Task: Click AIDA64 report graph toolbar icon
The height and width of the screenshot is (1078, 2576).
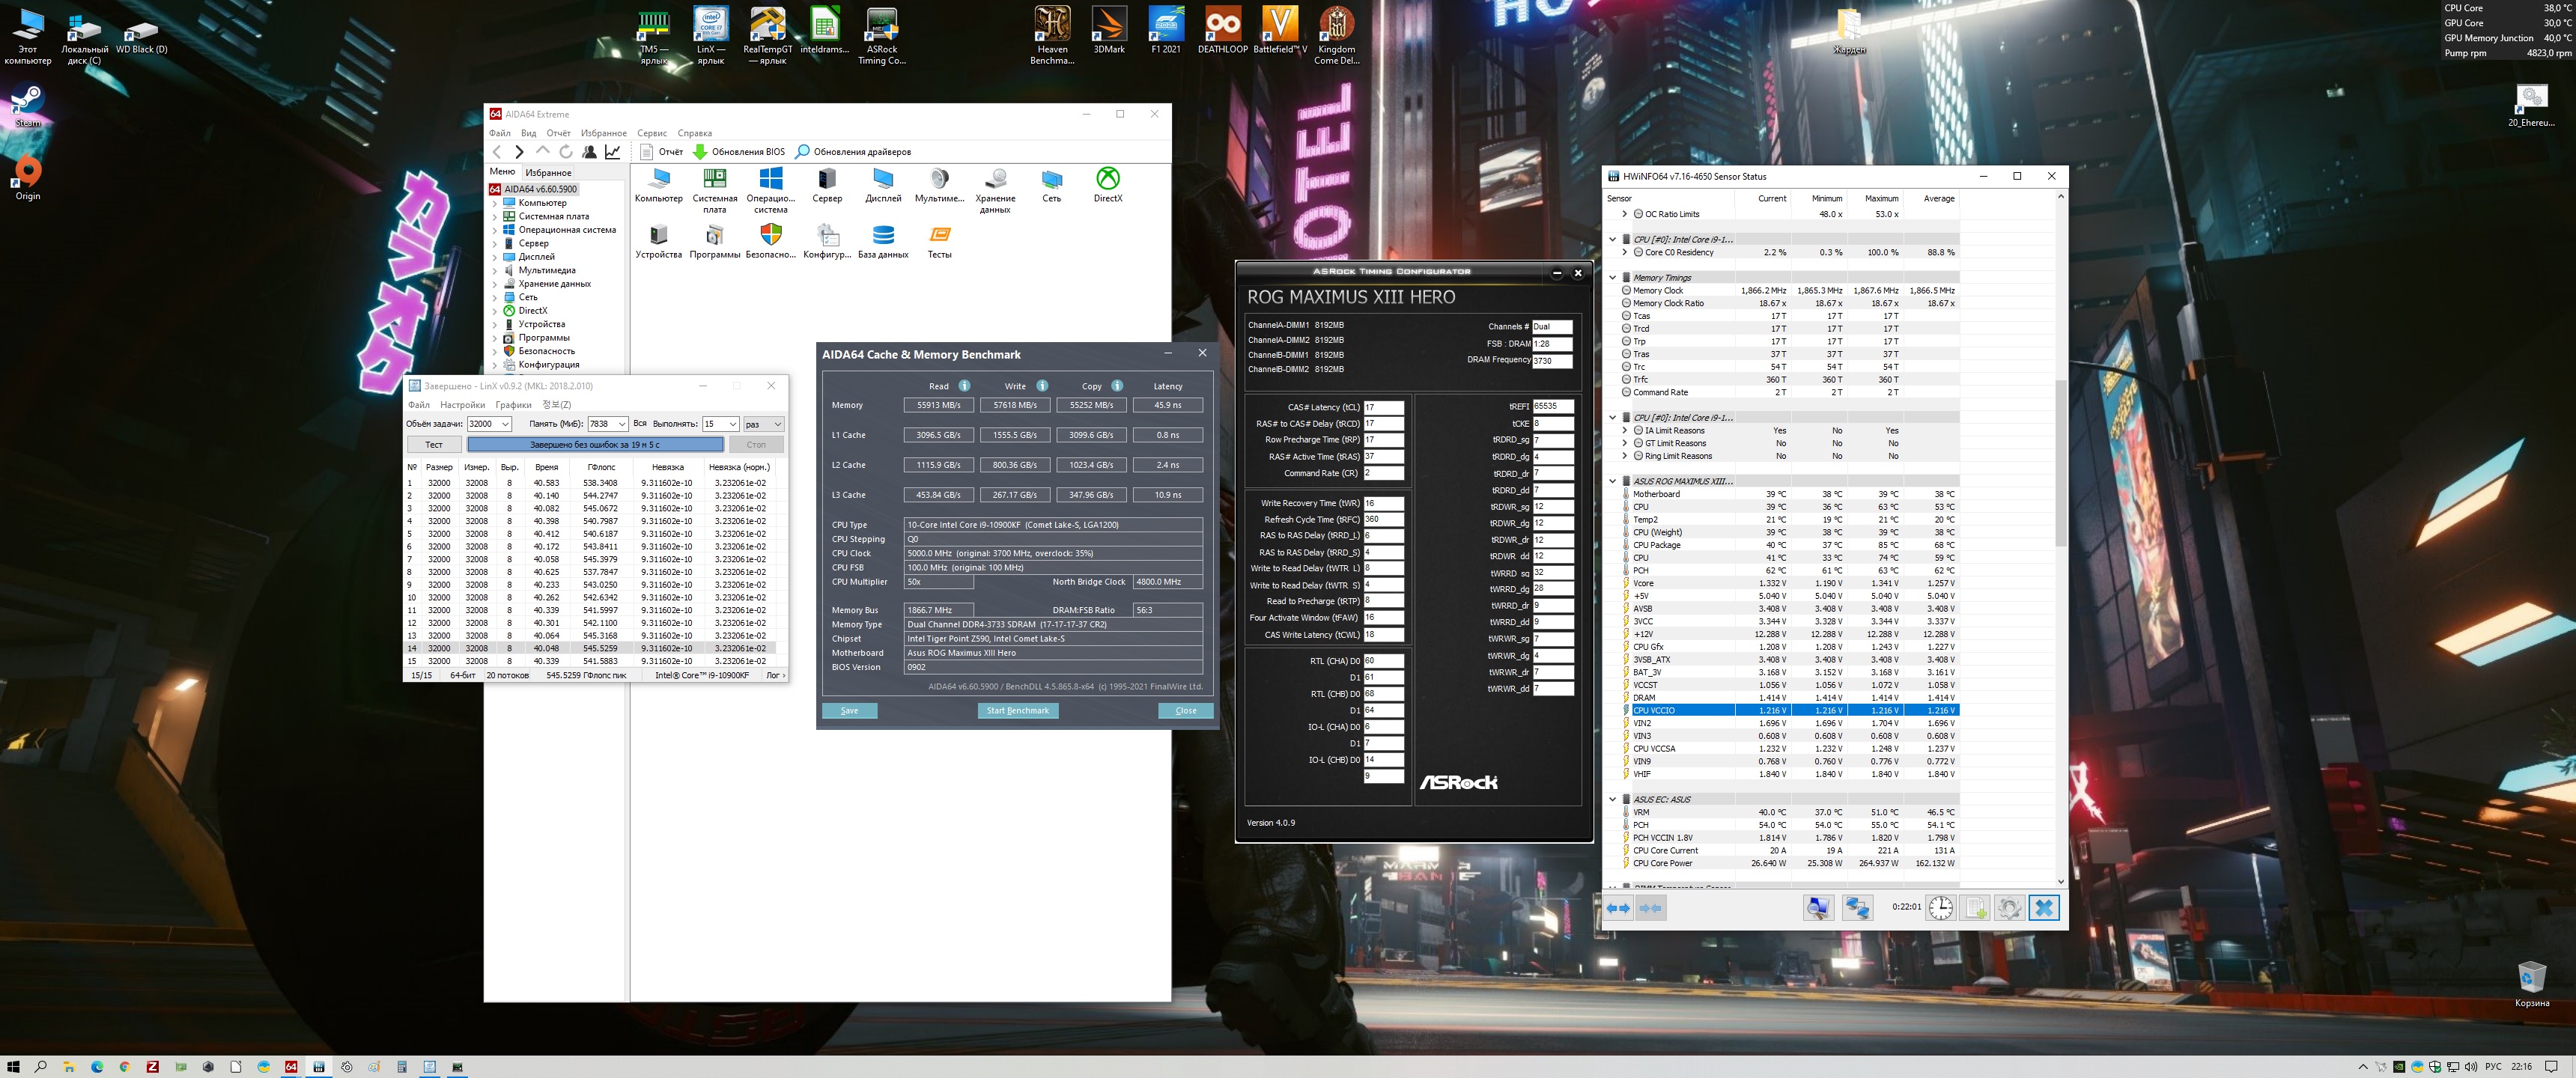Action: pyautogui.click(x=613, y=152)
